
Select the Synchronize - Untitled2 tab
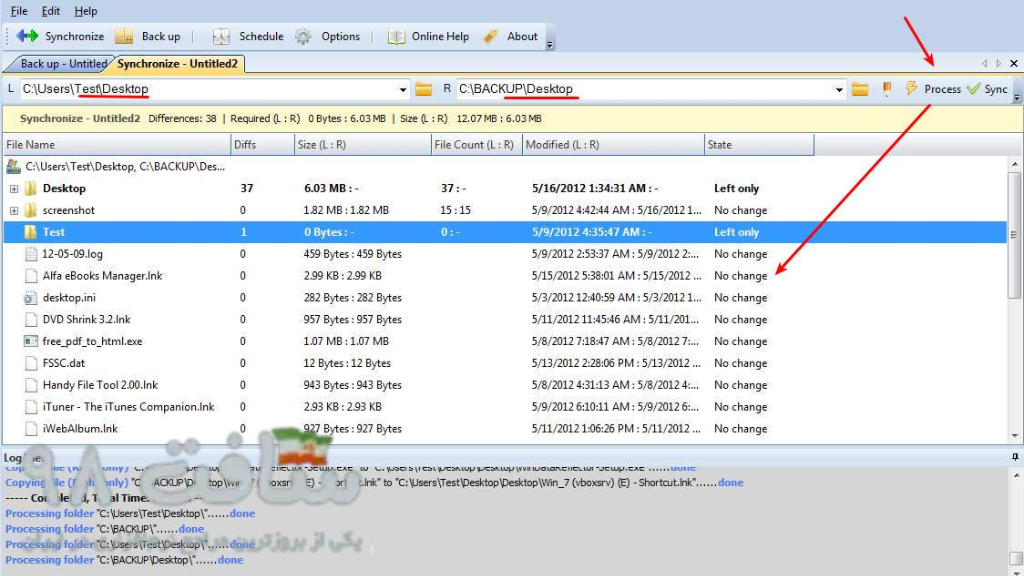pos(177,63)
